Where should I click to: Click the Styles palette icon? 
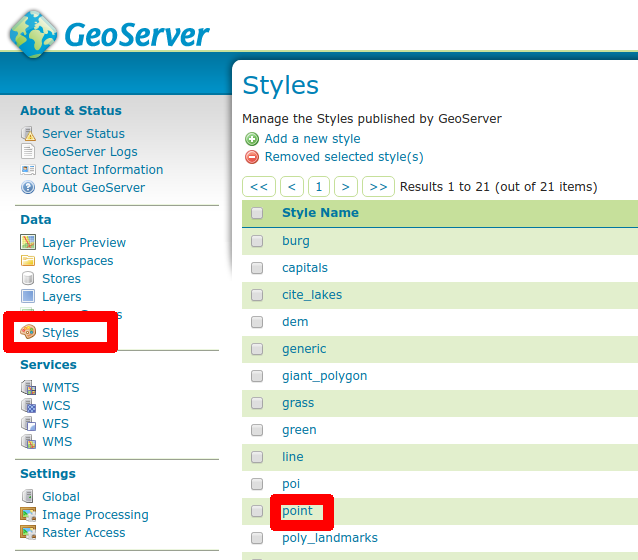tap(28, 332)
